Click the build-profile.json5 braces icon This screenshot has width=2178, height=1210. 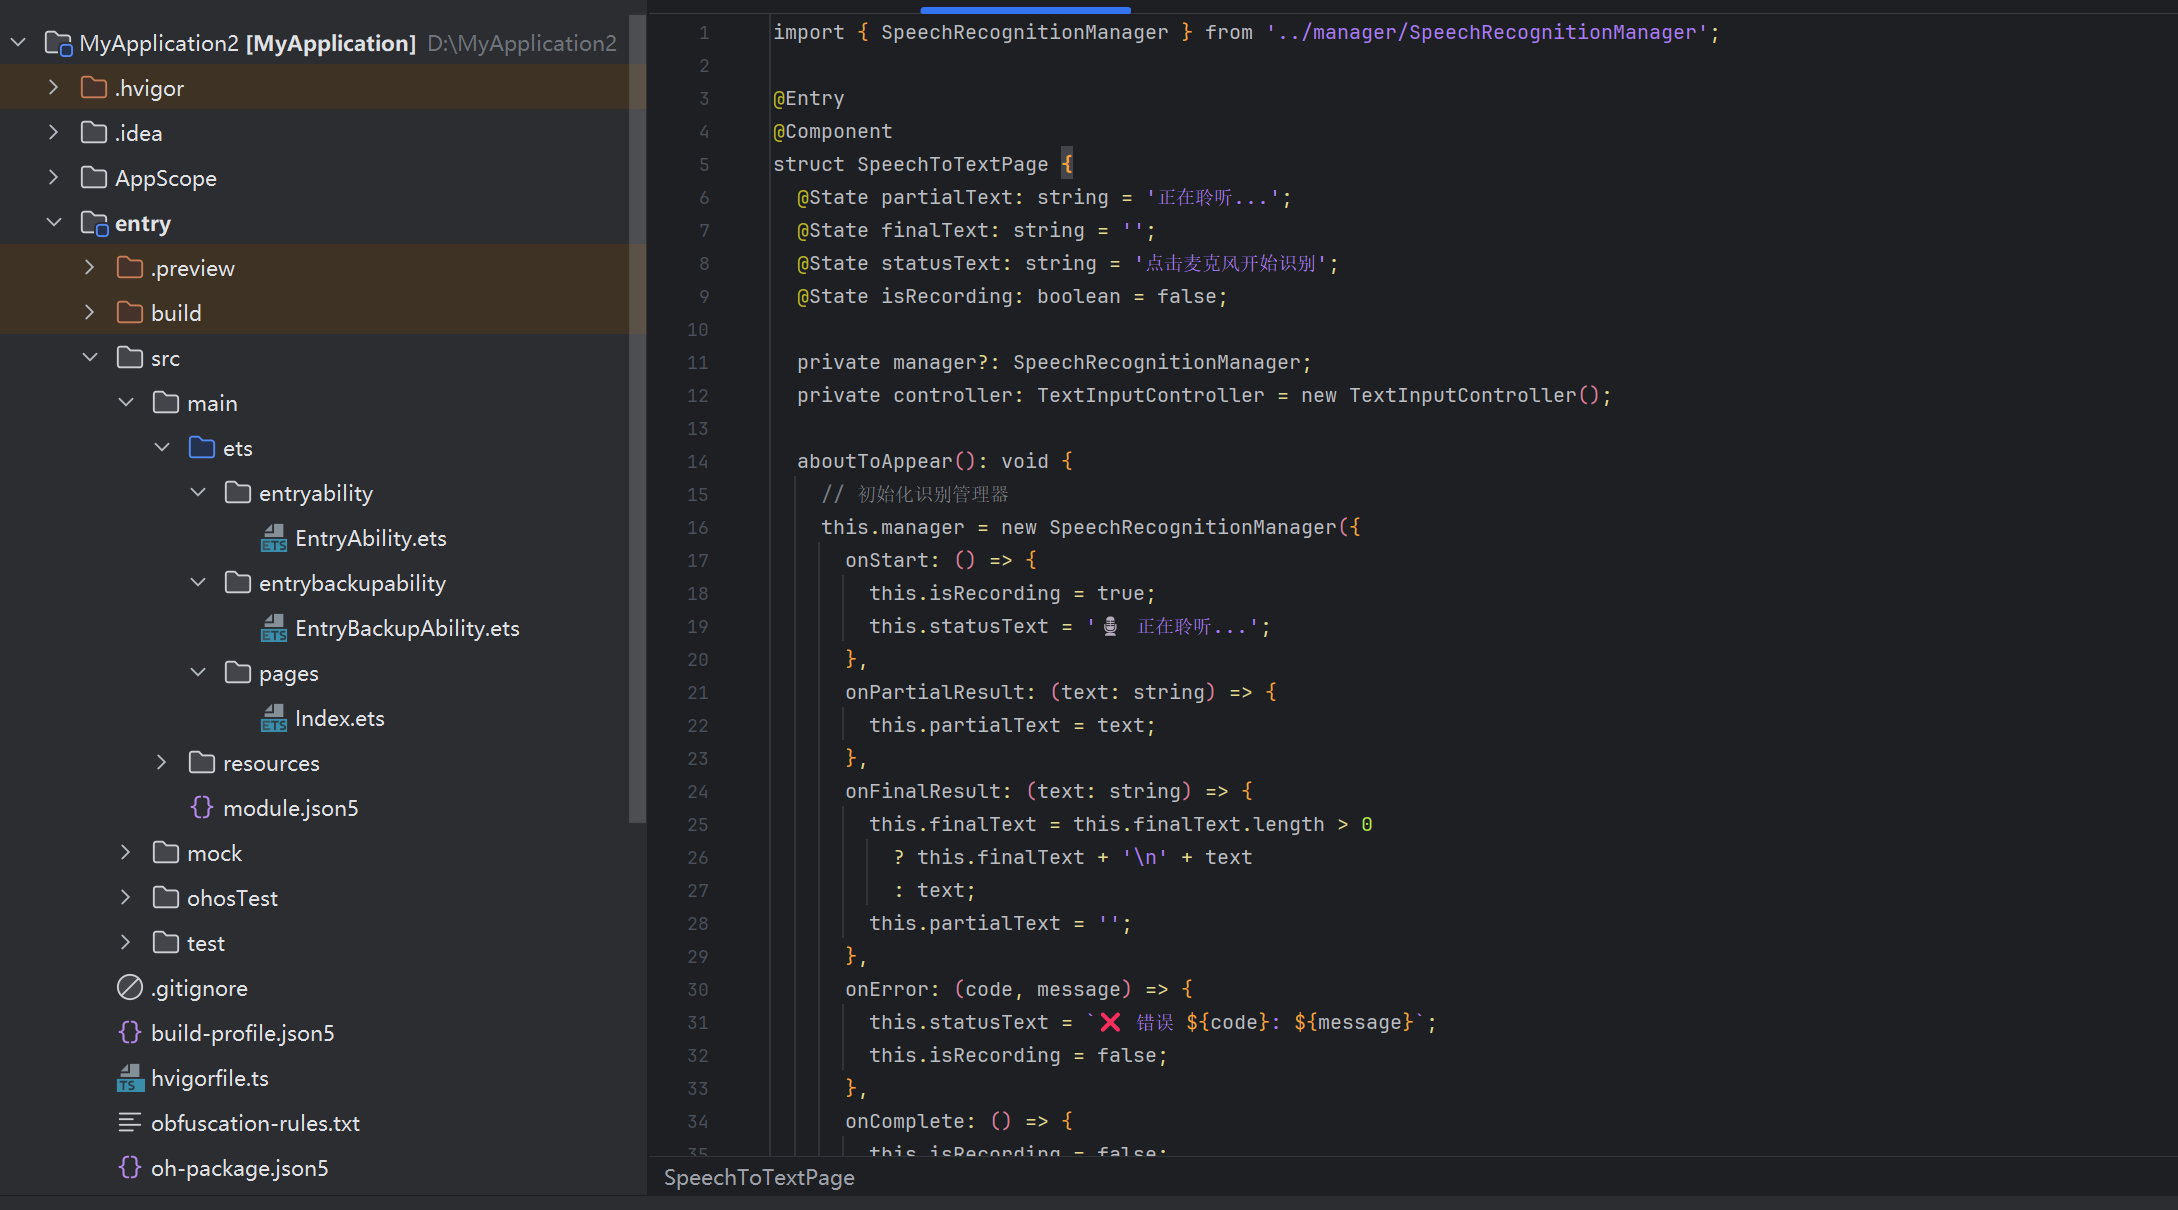(130, 1033)
